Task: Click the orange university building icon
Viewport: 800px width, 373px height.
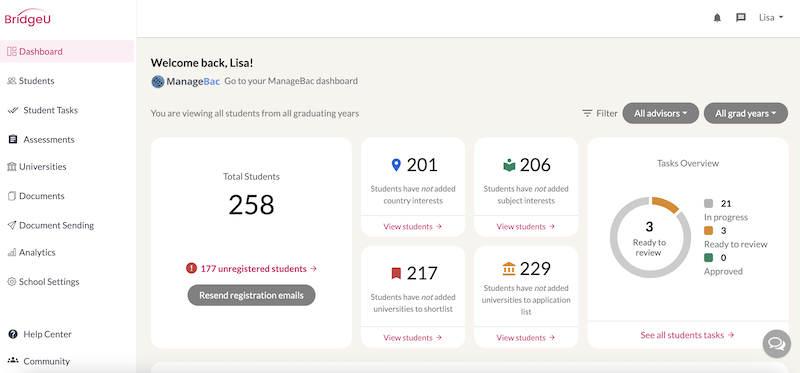Action: tap(509, 268)
